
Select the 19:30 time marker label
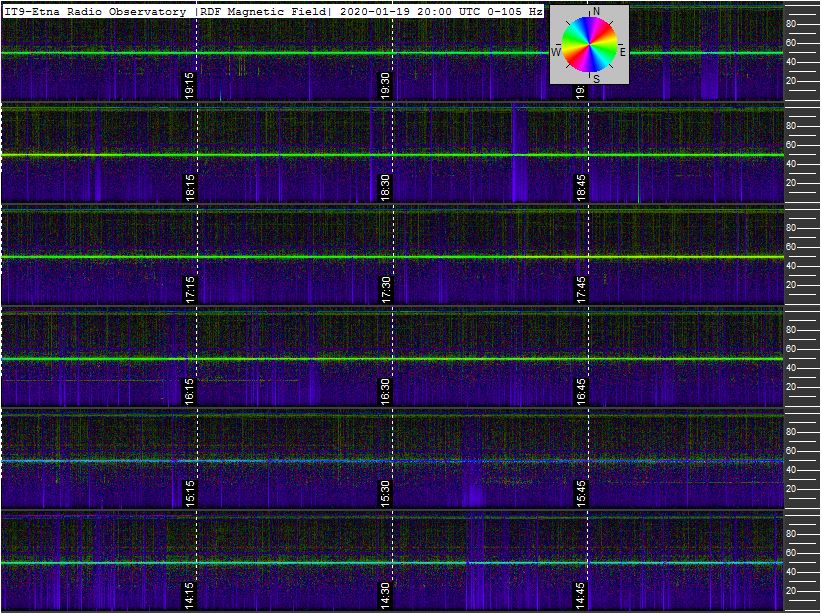386,86
